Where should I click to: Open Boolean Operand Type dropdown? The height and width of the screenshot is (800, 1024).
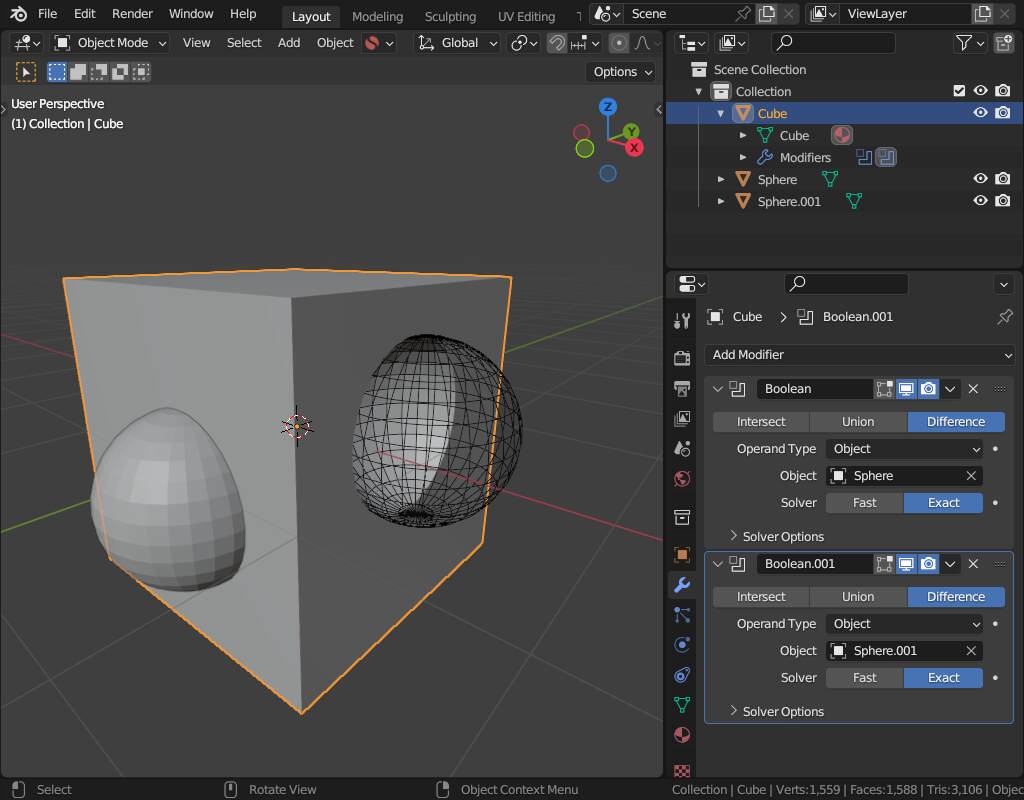pyautogui.click(x=904, y=449)
